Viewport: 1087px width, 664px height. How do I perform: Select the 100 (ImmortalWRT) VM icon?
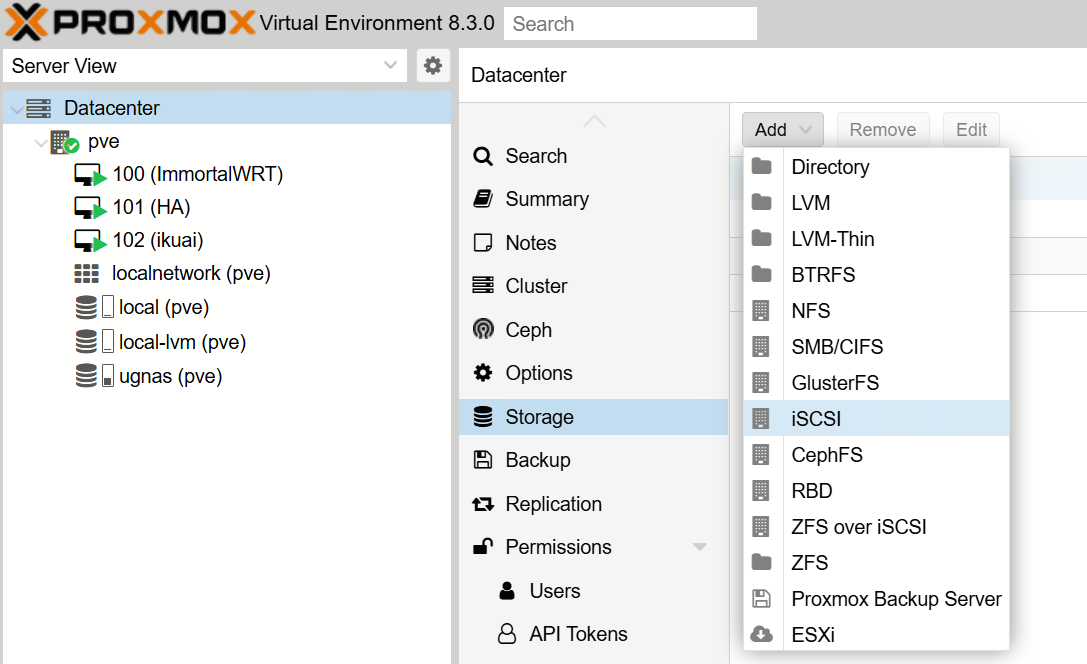point(89,175)
